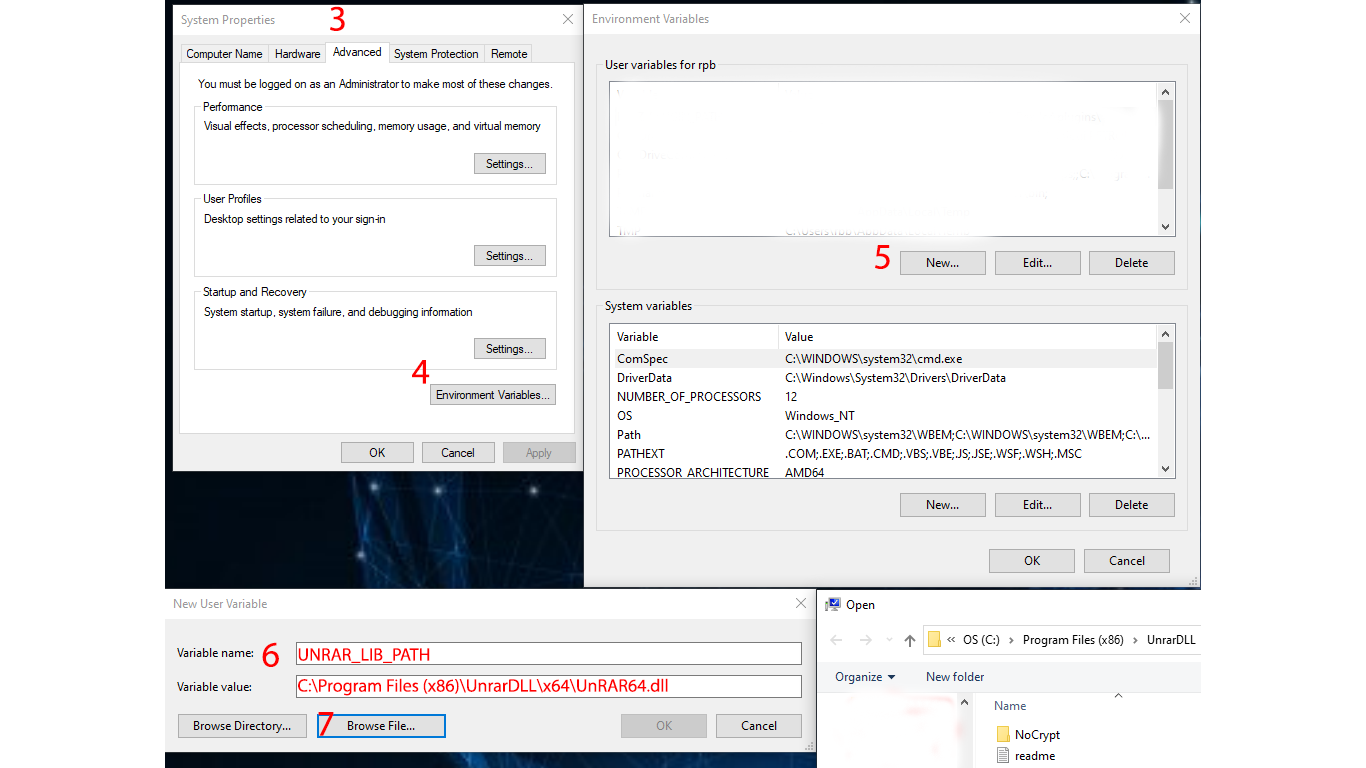Click the Forward arrow in Open dialog
This screenshot has height=768, width=1366.
[866, 640]
